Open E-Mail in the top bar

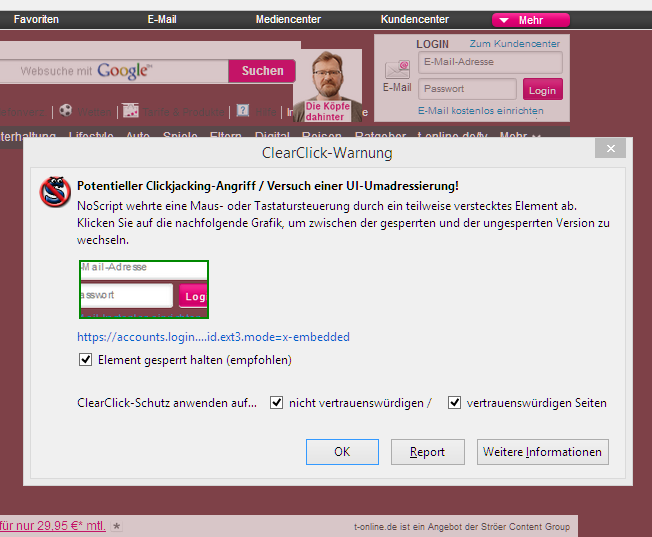pyautogui.click(x=162, y=19)
